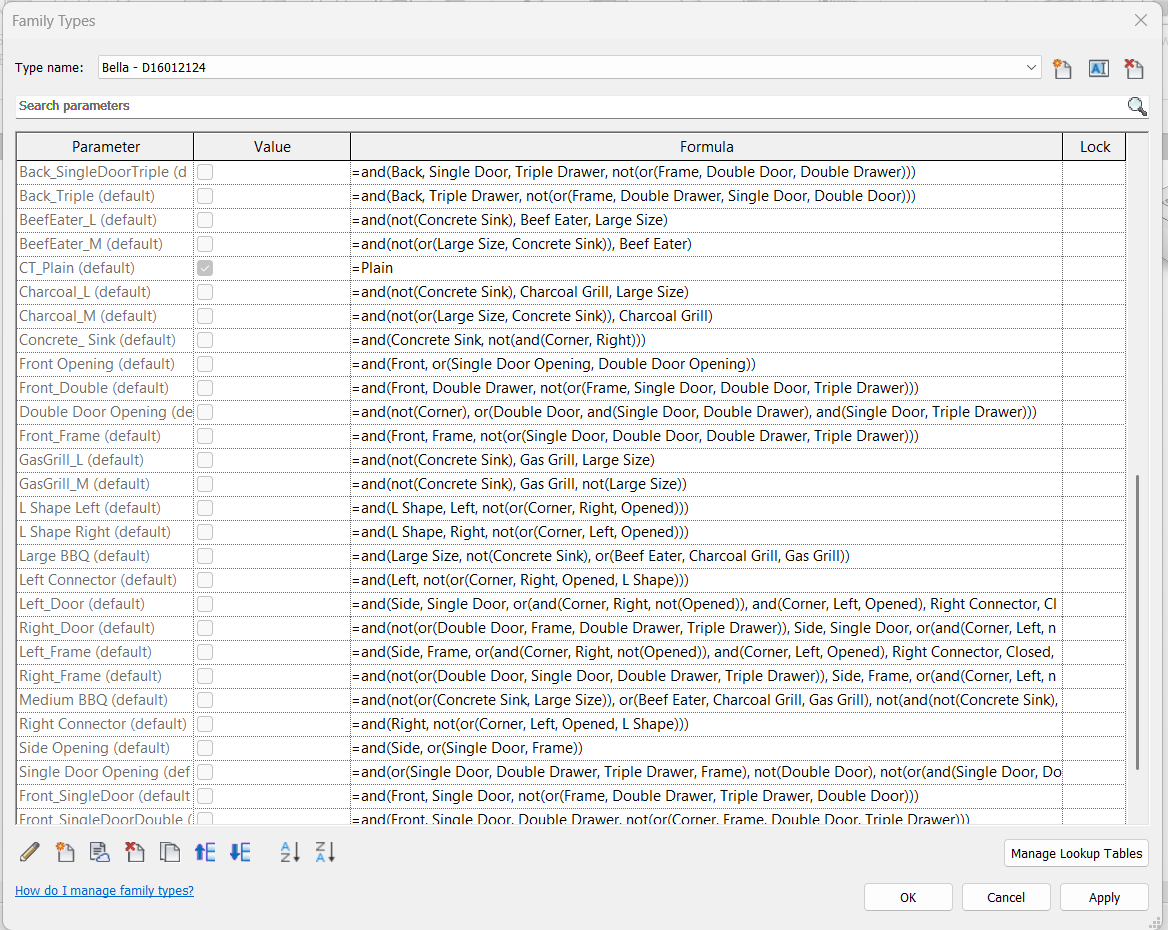Click the Formula column header
Screen dimensions: 1168x930
(x=706, y=147)
